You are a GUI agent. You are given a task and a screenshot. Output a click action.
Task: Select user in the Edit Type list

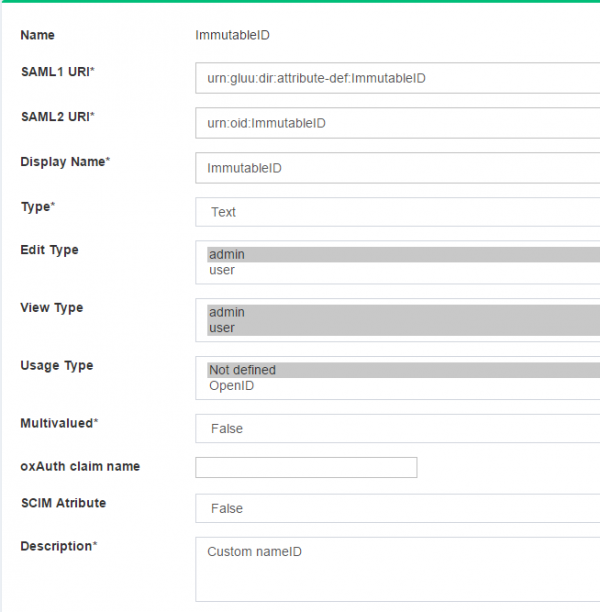tap(222, 270)
